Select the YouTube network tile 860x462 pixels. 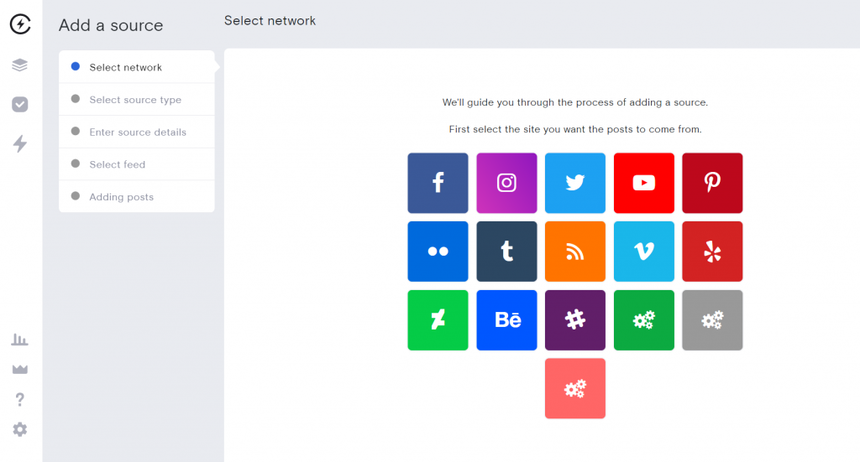pos(644,183)
